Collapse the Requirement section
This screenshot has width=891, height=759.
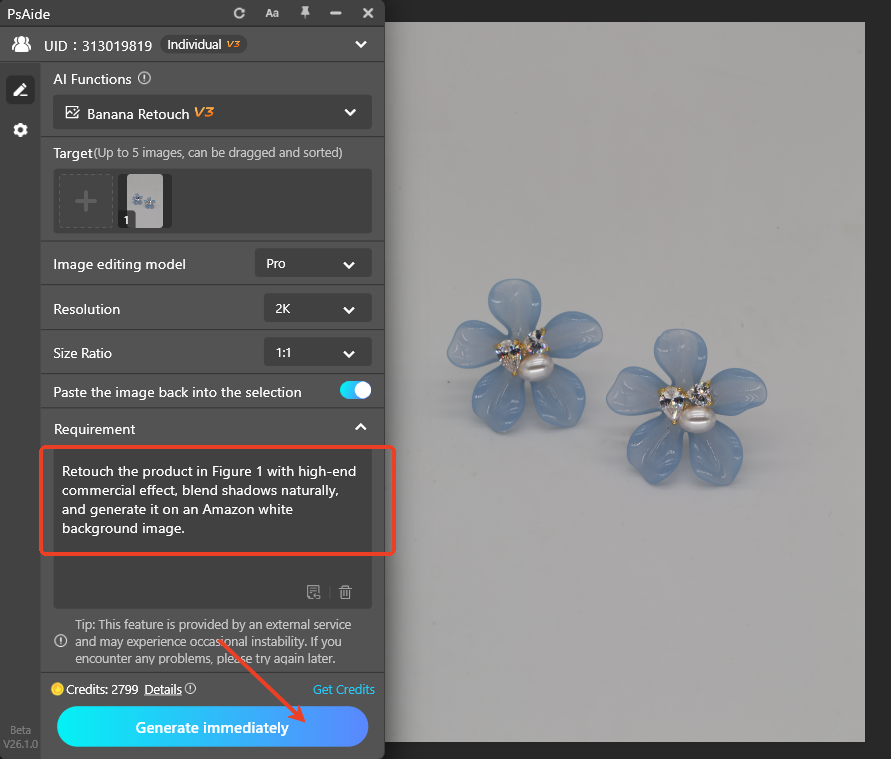(x=358, y=427)
